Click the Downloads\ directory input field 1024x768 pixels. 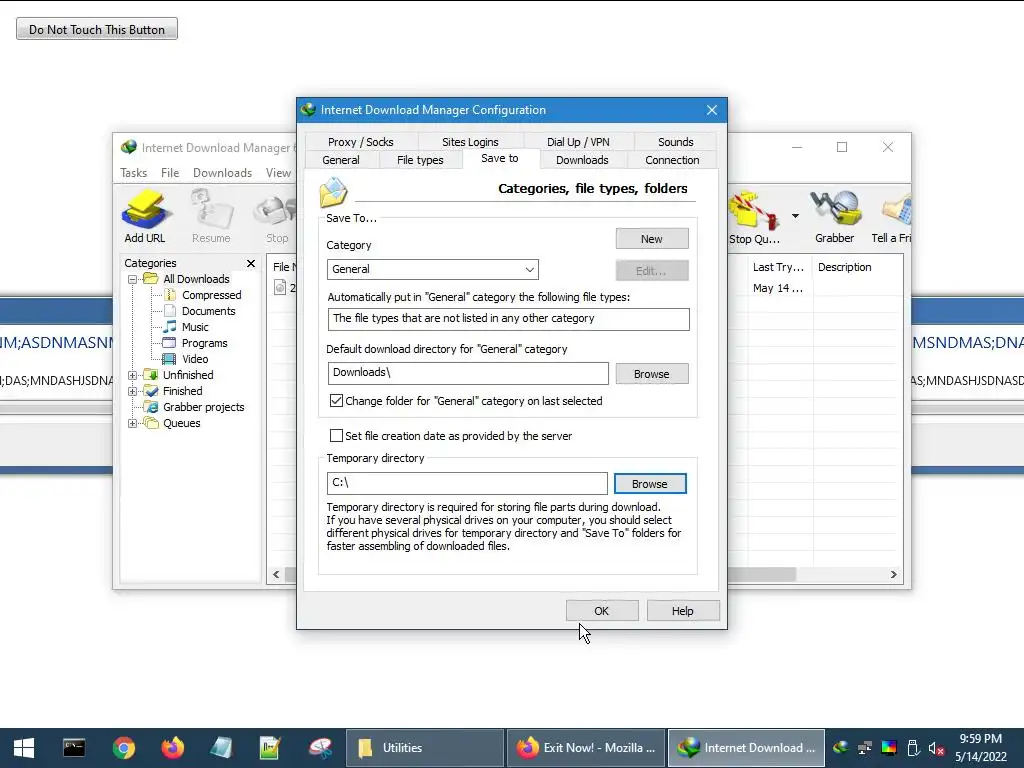(468, 374)
